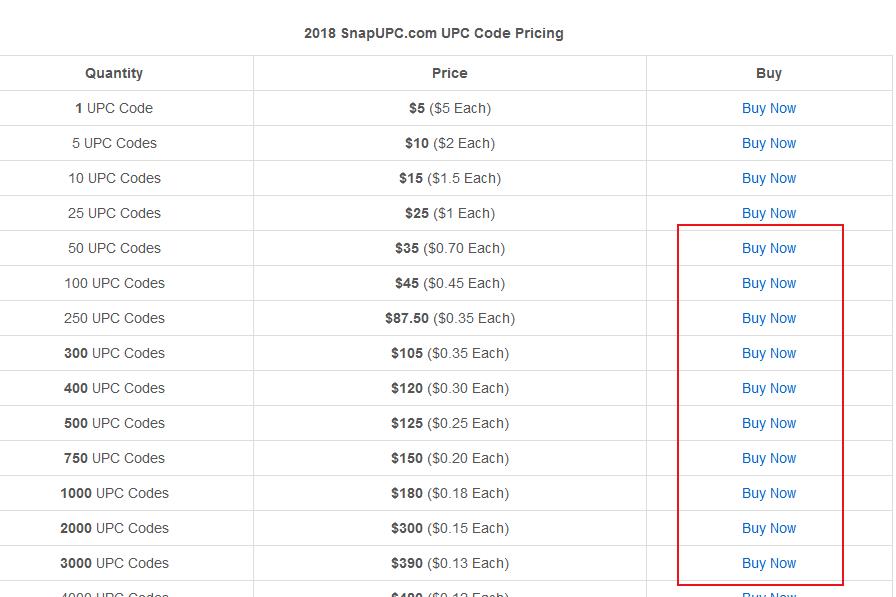Click Buy Now in the $105 row
Image resolution: width=896 pixels, height=597 pixels.
pyautogui.click(x=768, y=353)
